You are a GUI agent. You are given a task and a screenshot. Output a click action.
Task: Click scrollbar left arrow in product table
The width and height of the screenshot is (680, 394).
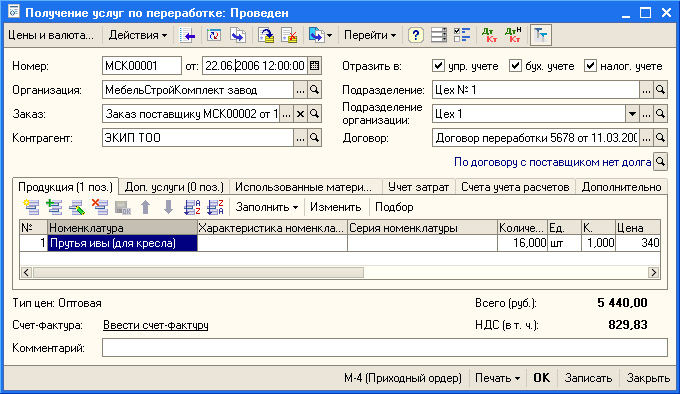(26, 272)
